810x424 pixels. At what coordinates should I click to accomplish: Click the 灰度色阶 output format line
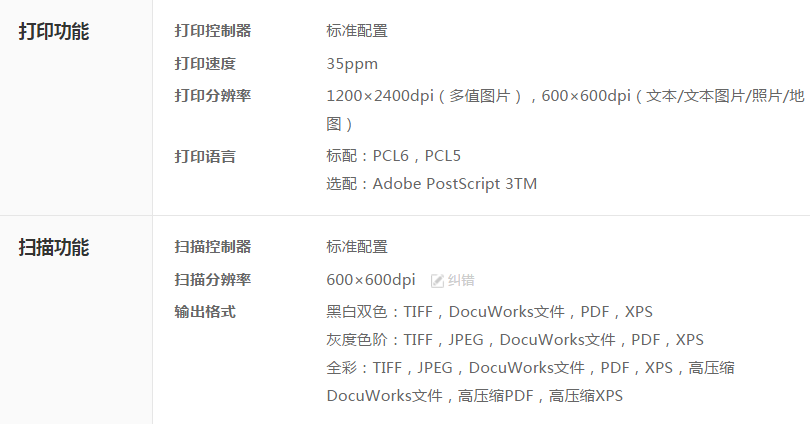pos(515,340)
